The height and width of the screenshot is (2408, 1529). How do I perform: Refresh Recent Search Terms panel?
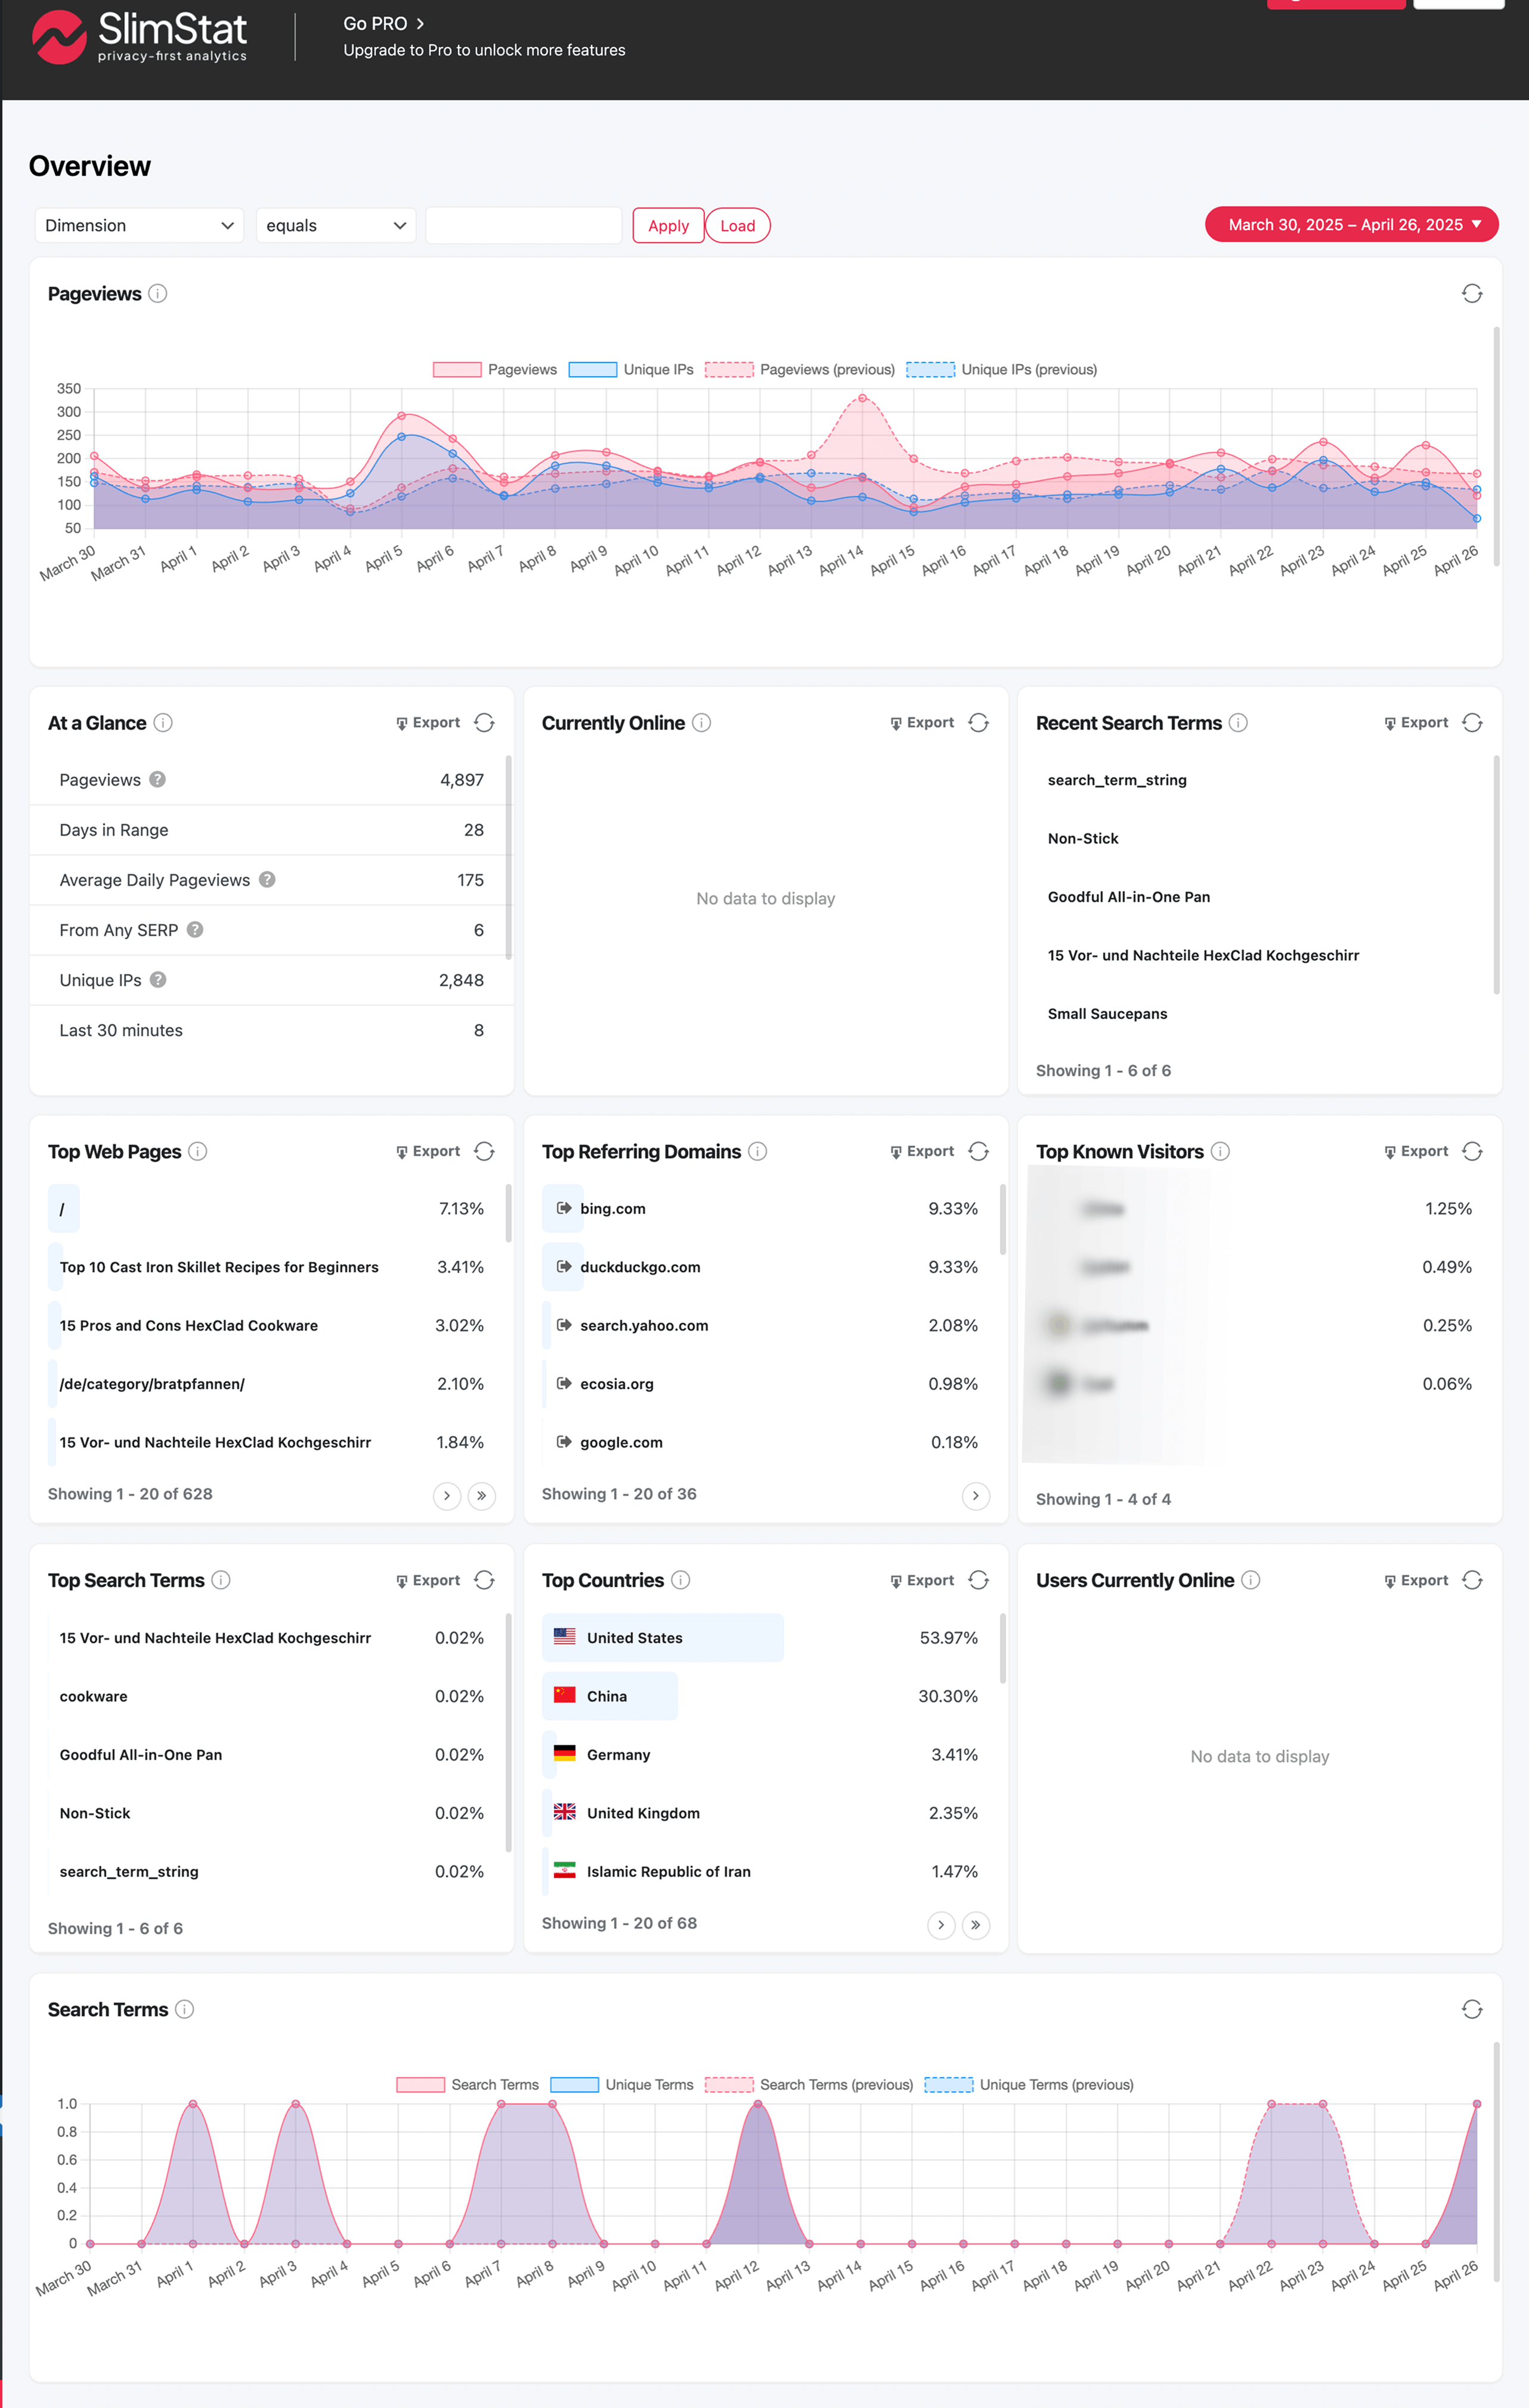[1472, 723]
